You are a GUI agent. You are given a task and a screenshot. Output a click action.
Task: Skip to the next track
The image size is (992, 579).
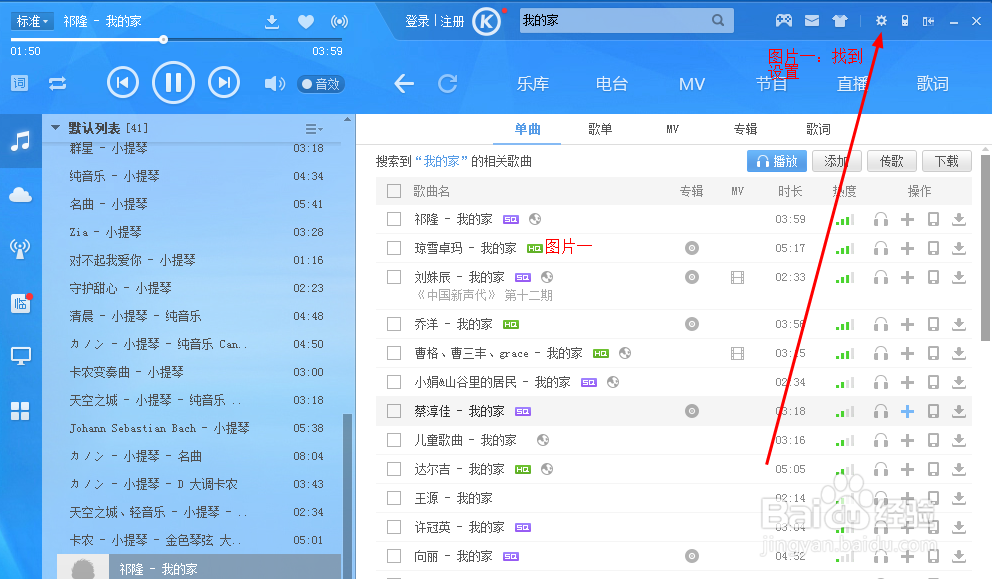pos(224,82)
